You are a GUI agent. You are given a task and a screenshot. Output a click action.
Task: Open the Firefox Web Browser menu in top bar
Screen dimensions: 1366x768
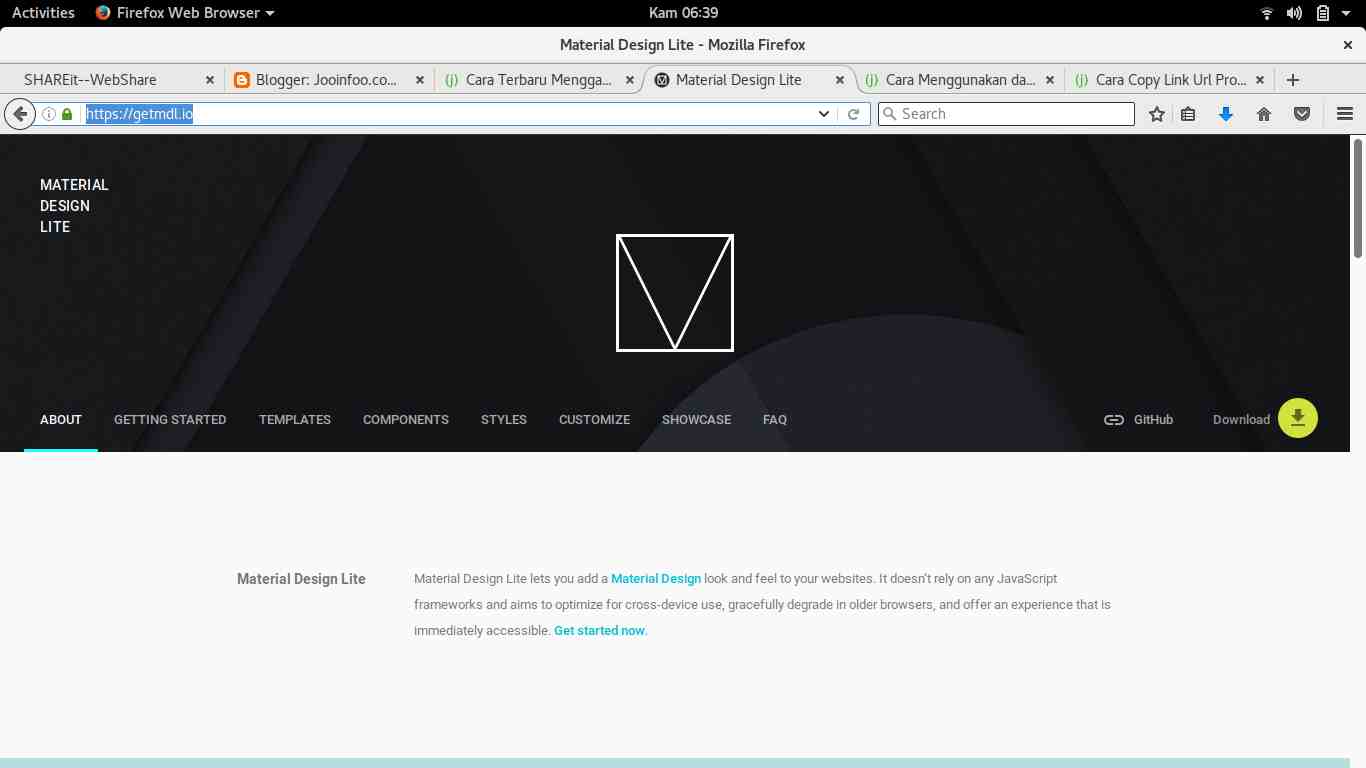tap(184, 12)
